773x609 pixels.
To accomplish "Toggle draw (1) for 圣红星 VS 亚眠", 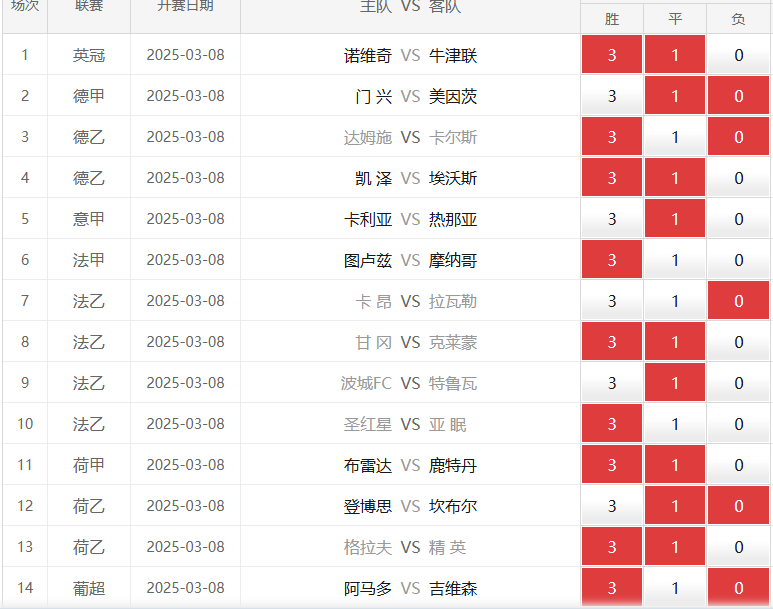I will tap(675, 423).
